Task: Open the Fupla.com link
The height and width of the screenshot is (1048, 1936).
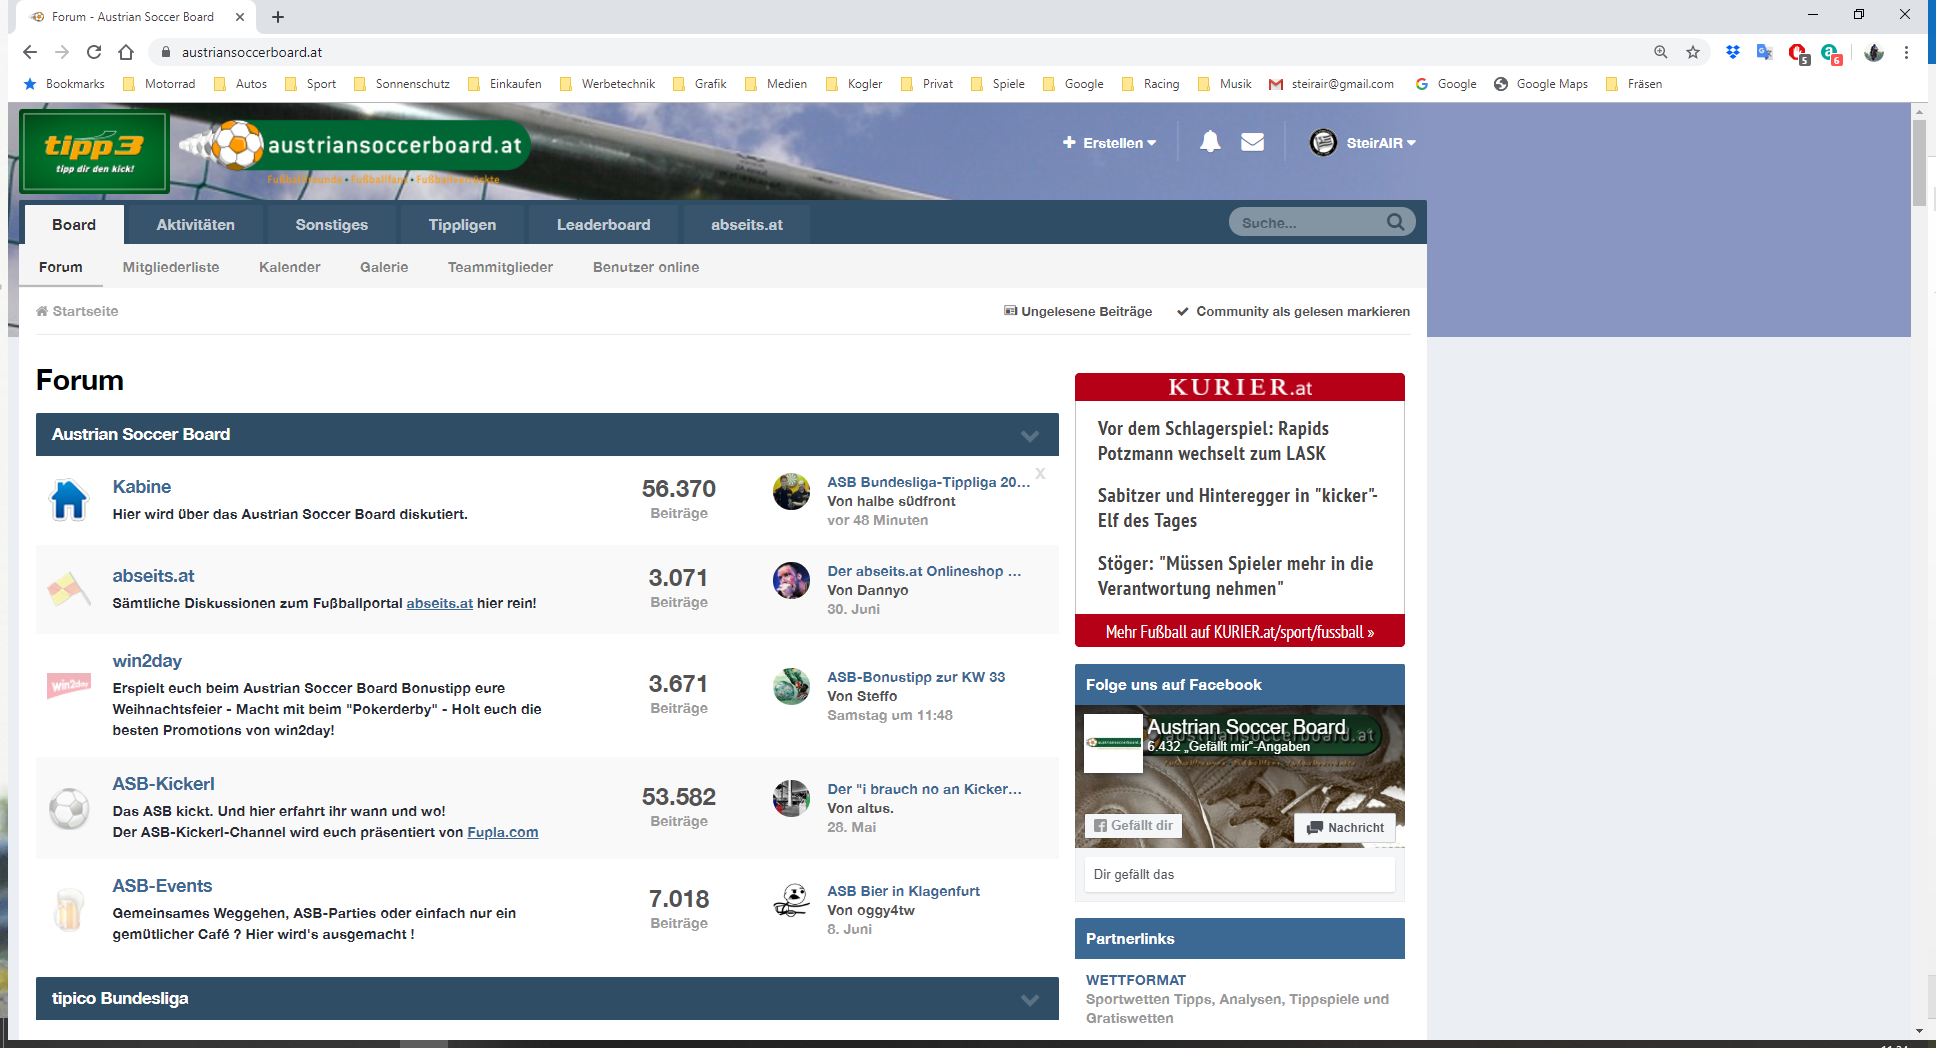Action: click(503, 832)
